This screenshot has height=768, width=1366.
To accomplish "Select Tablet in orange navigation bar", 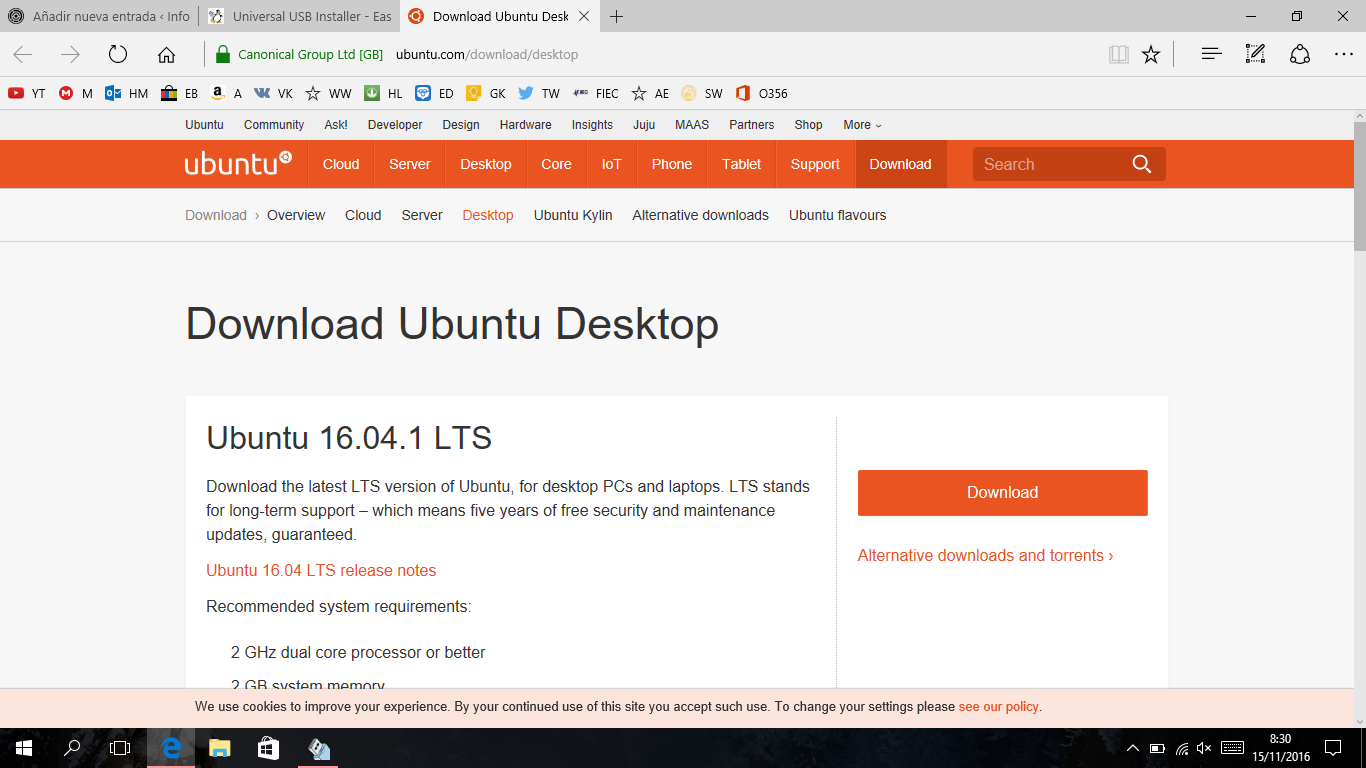I will [742, 164].
